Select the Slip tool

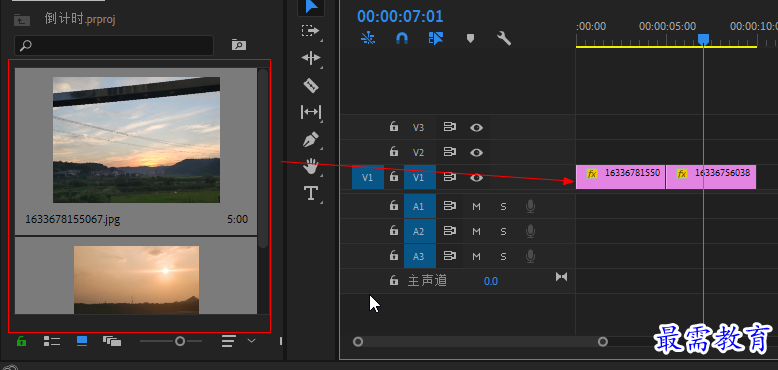pyautogui.click(x=311, y=112)
